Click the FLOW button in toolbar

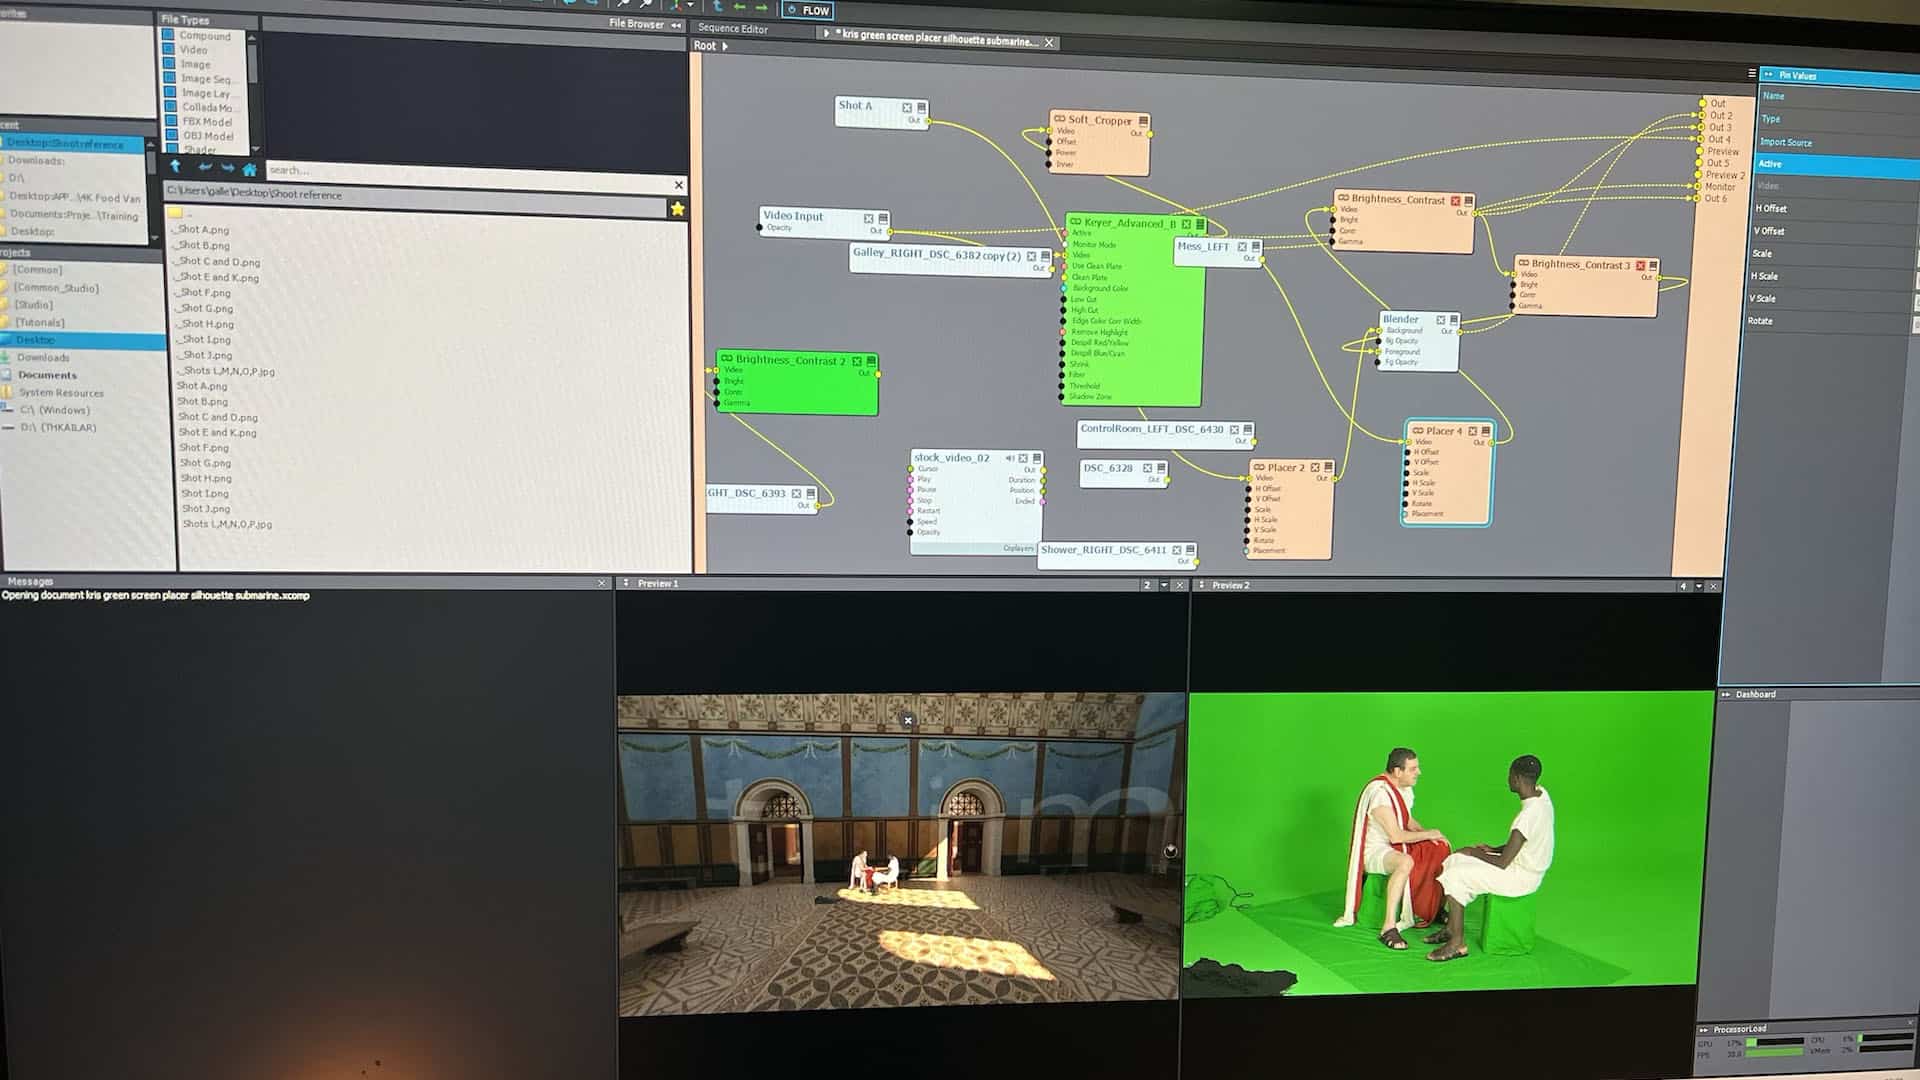[x=808, y=11]
